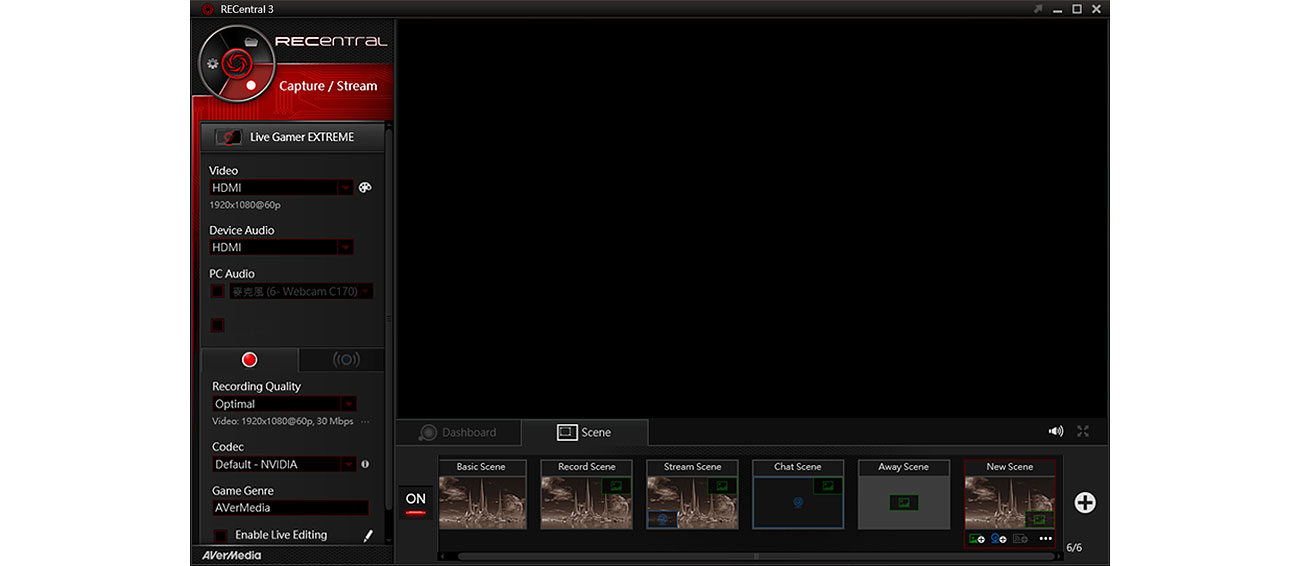
Task: Add text source to New Scene
Action: point(1020,539)
